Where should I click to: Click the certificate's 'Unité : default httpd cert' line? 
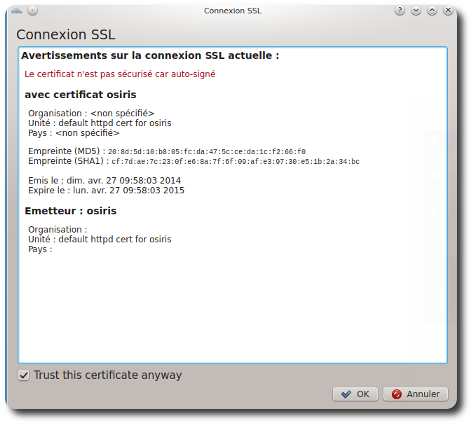coord(100,123)
